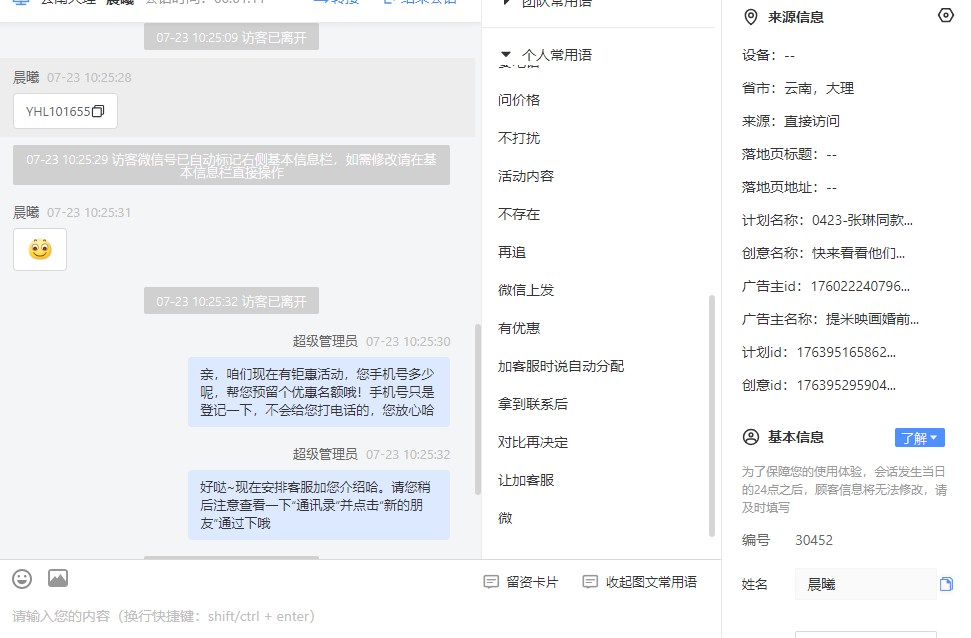Click 收起图文常用语 to hide phrases
Screen dimensions: 971x638
(640, 582)
